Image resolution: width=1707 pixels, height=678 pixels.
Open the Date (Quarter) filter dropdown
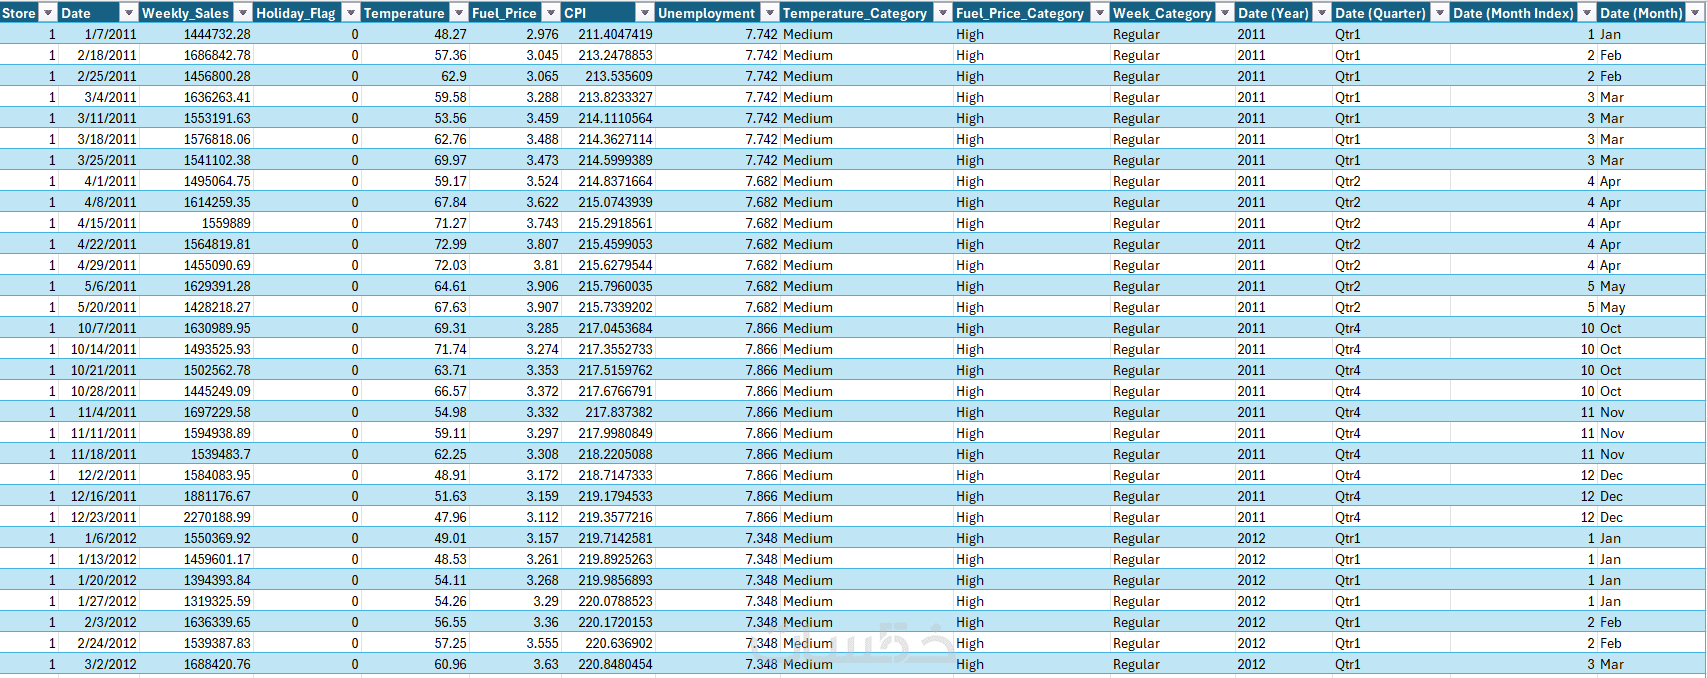(1439, 13)
